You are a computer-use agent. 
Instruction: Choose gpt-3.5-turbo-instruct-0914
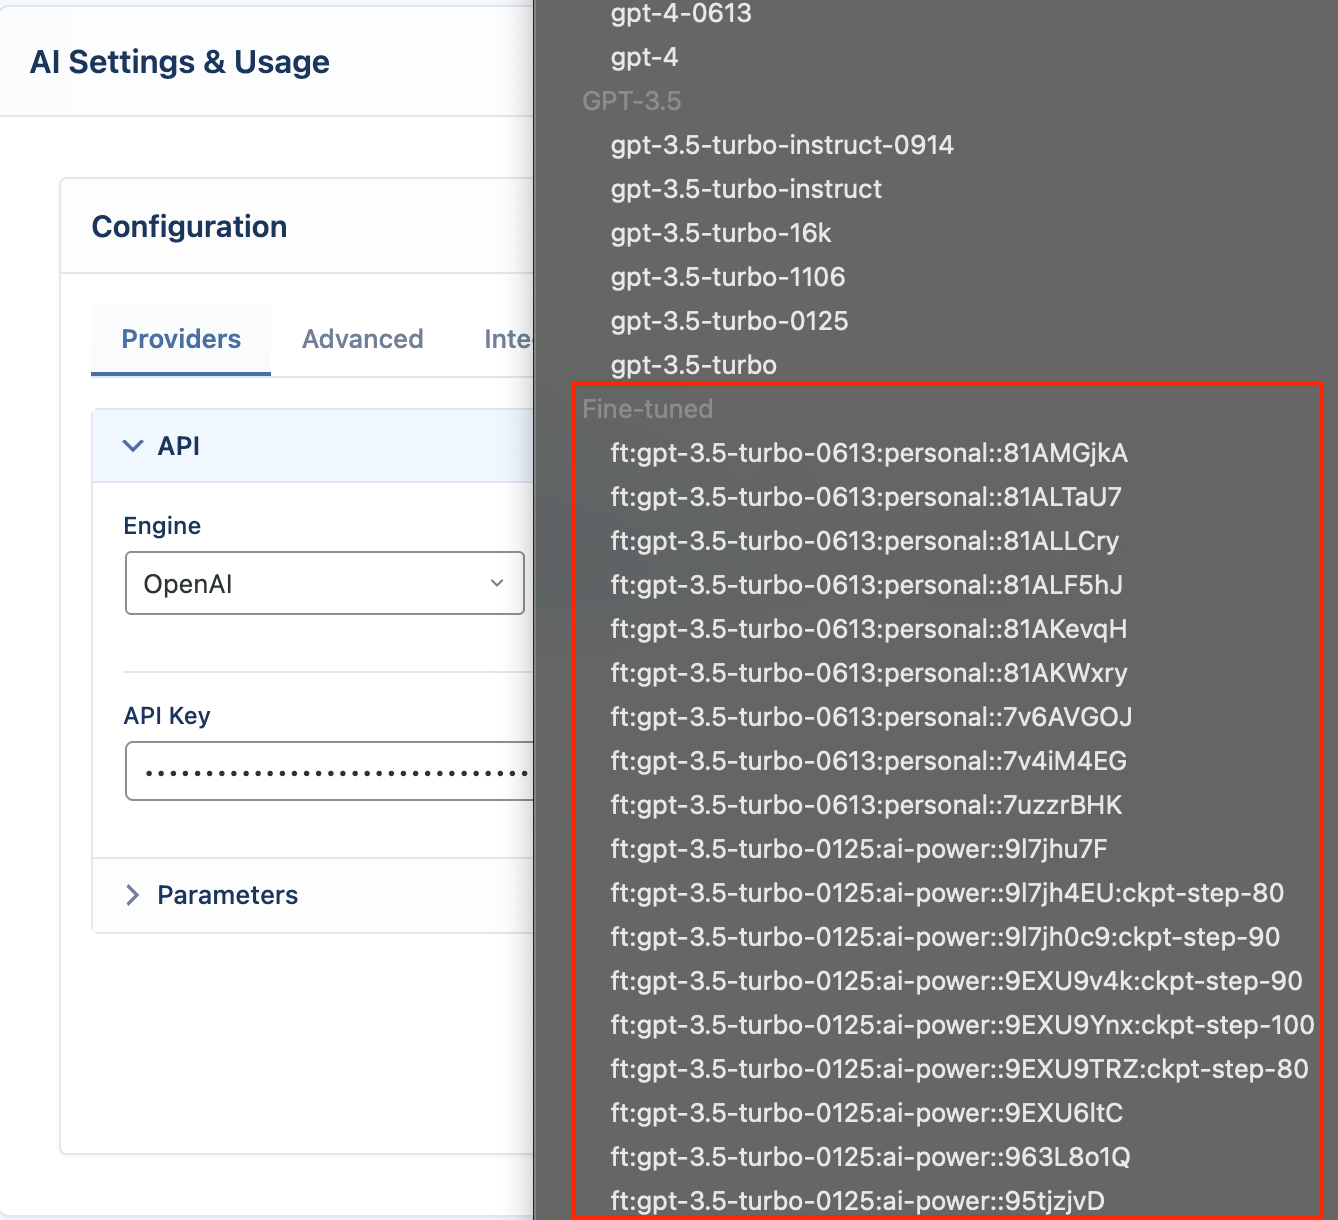(782, 145)
